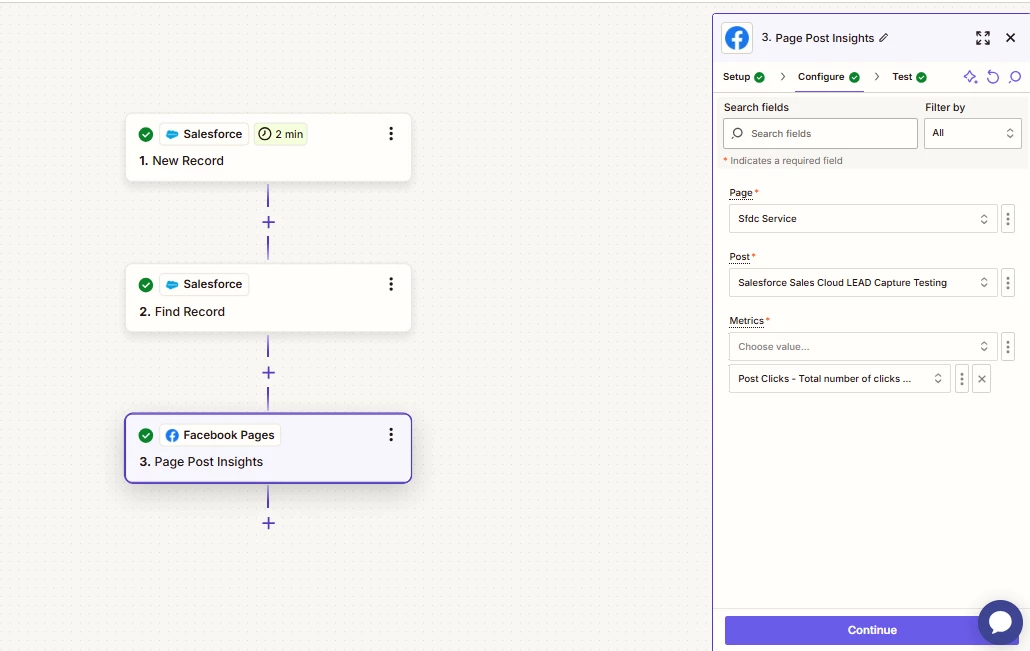Select the 3. Page Post Insights step card
Screen dimensions: 1030x651
(x=268, y=448)
